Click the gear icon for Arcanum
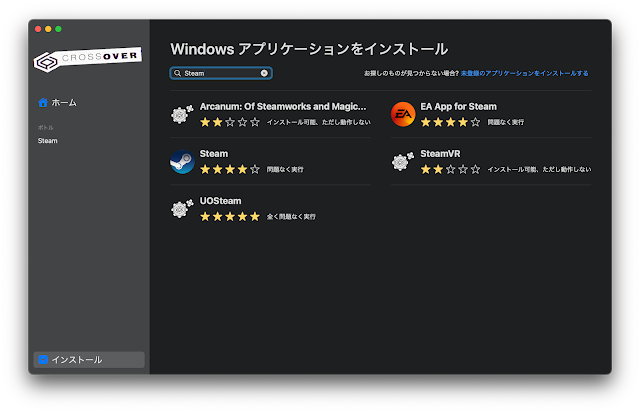This screenshot has width=640, height=412. (182, 114)
